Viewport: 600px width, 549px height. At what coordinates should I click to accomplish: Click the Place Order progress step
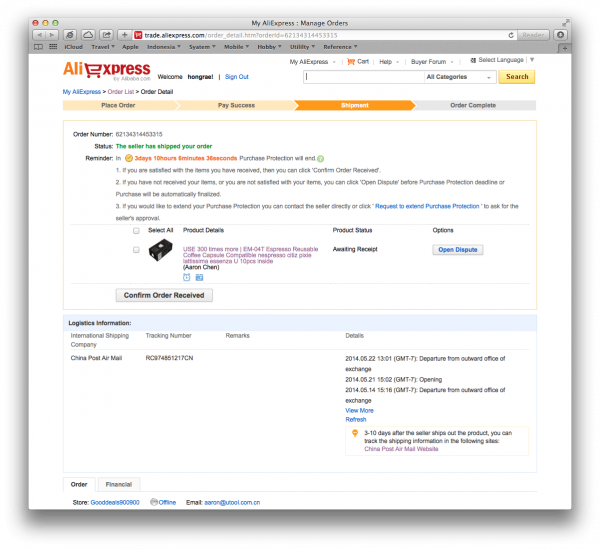(x=118, y=105)
